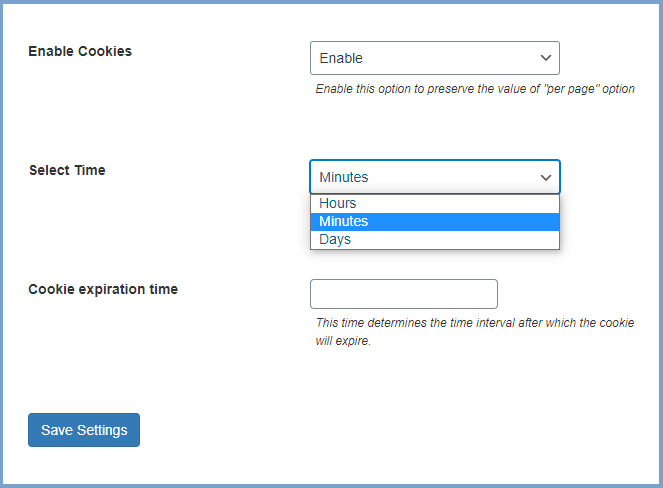Open the Enable Cookies dropdown
The height and width of the screenshot is (488, 663).
(434, 58)
